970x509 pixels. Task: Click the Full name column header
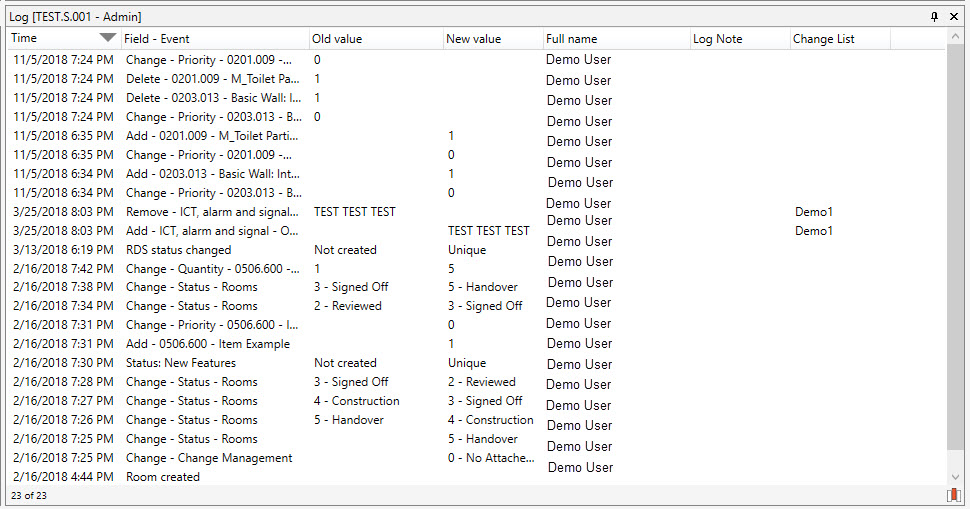click(x=615, y=39)
